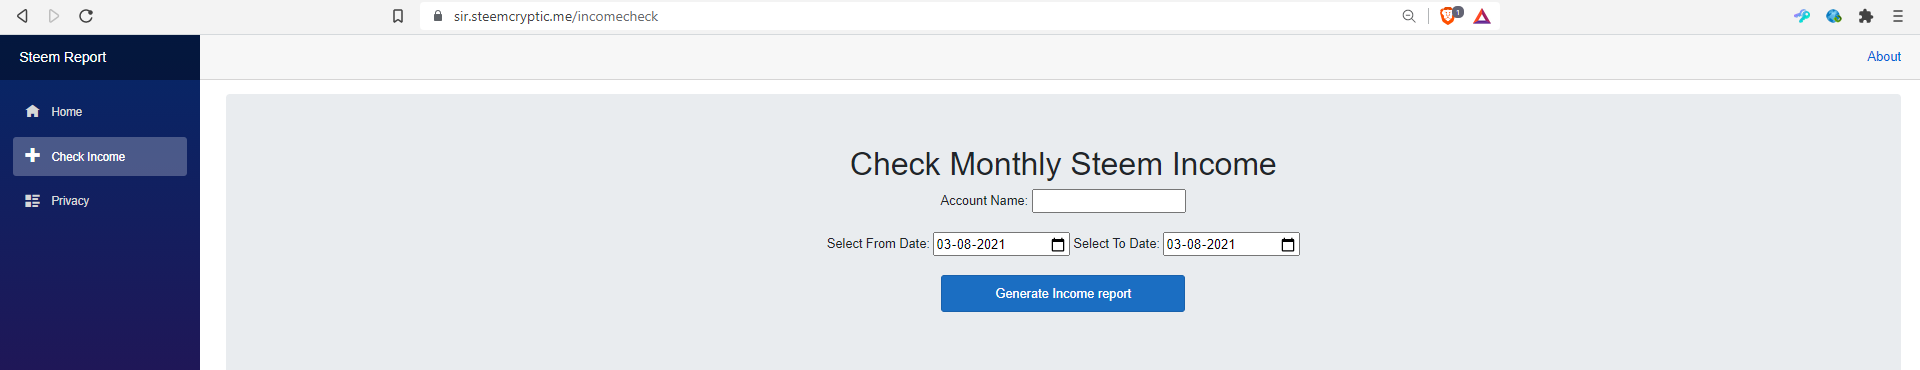
Task: Click the Select To Date: label
Action: click(x=1116, y=244)
